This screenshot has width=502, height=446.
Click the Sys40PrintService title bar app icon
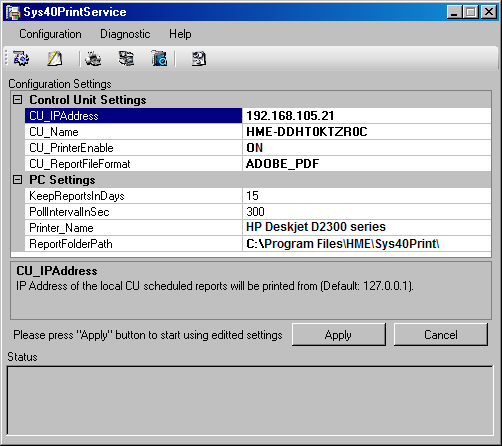[x=13, y=12]
